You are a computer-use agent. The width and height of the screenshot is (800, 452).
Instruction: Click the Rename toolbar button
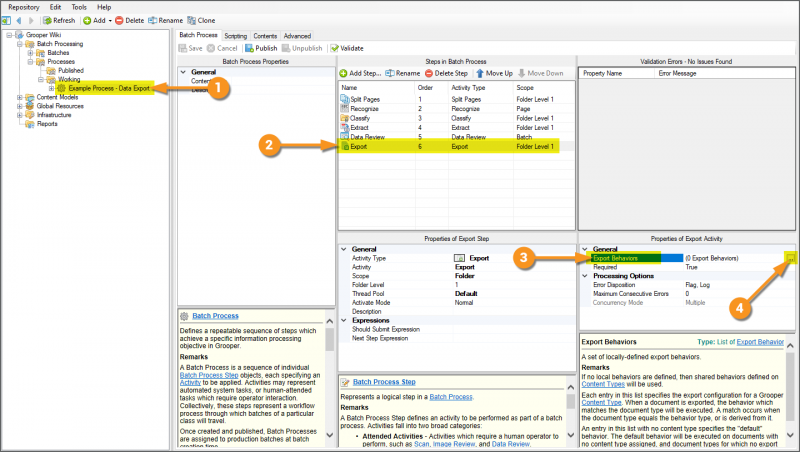(165, 20)
